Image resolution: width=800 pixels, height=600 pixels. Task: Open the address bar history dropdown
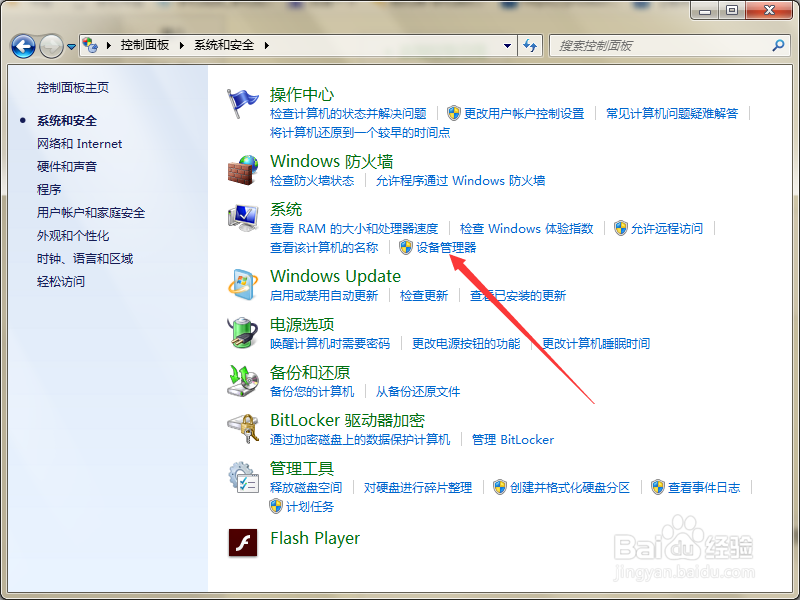point(507,46)
